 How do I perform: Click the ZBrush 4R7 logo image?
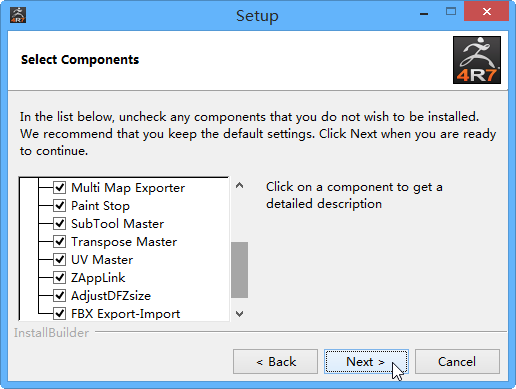[477, 60]
